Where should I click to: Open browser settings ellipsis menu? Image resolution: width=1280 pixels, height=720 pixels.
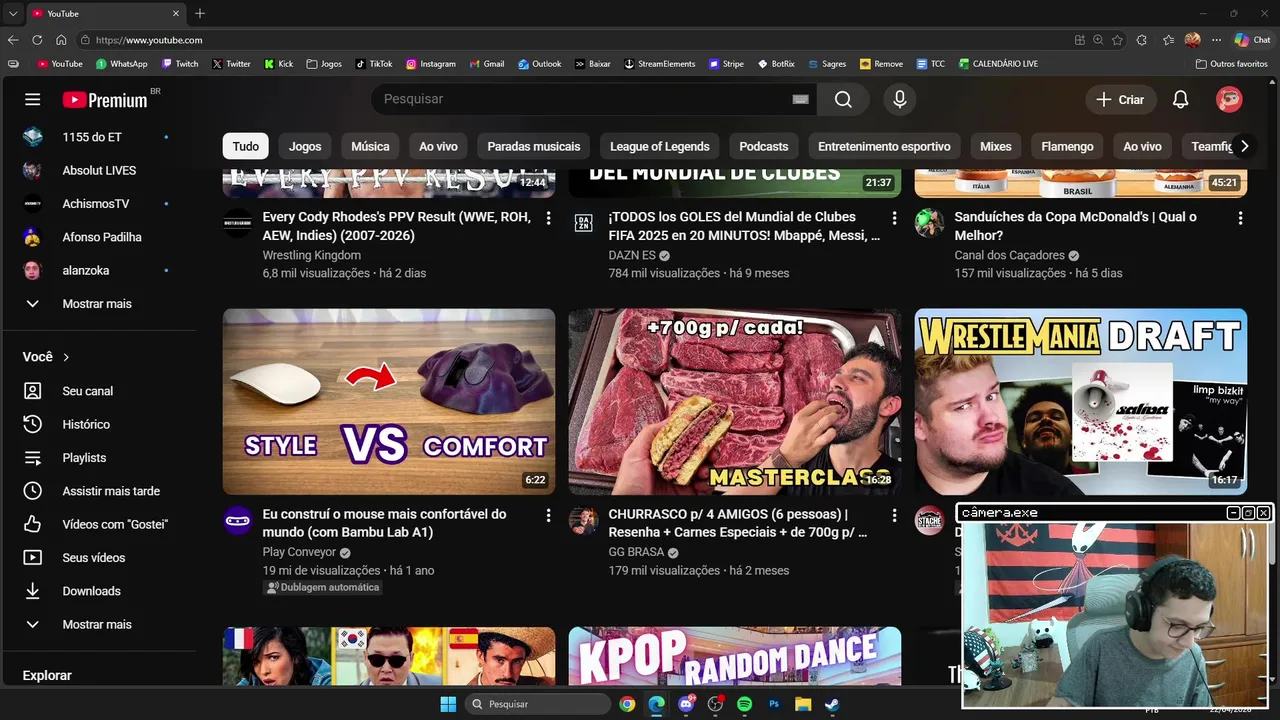[x=1217, y=40]
